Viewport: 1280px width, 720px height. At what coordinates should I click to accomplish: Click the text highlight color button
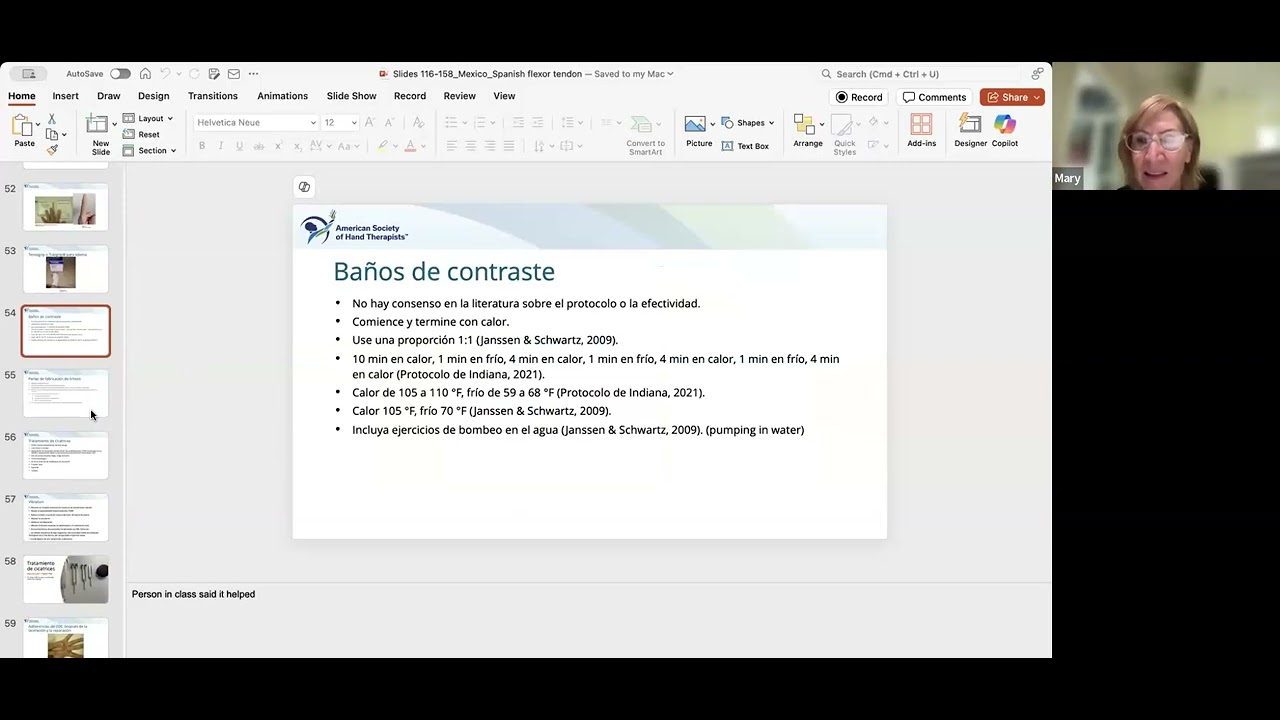[x=382, y=146]
